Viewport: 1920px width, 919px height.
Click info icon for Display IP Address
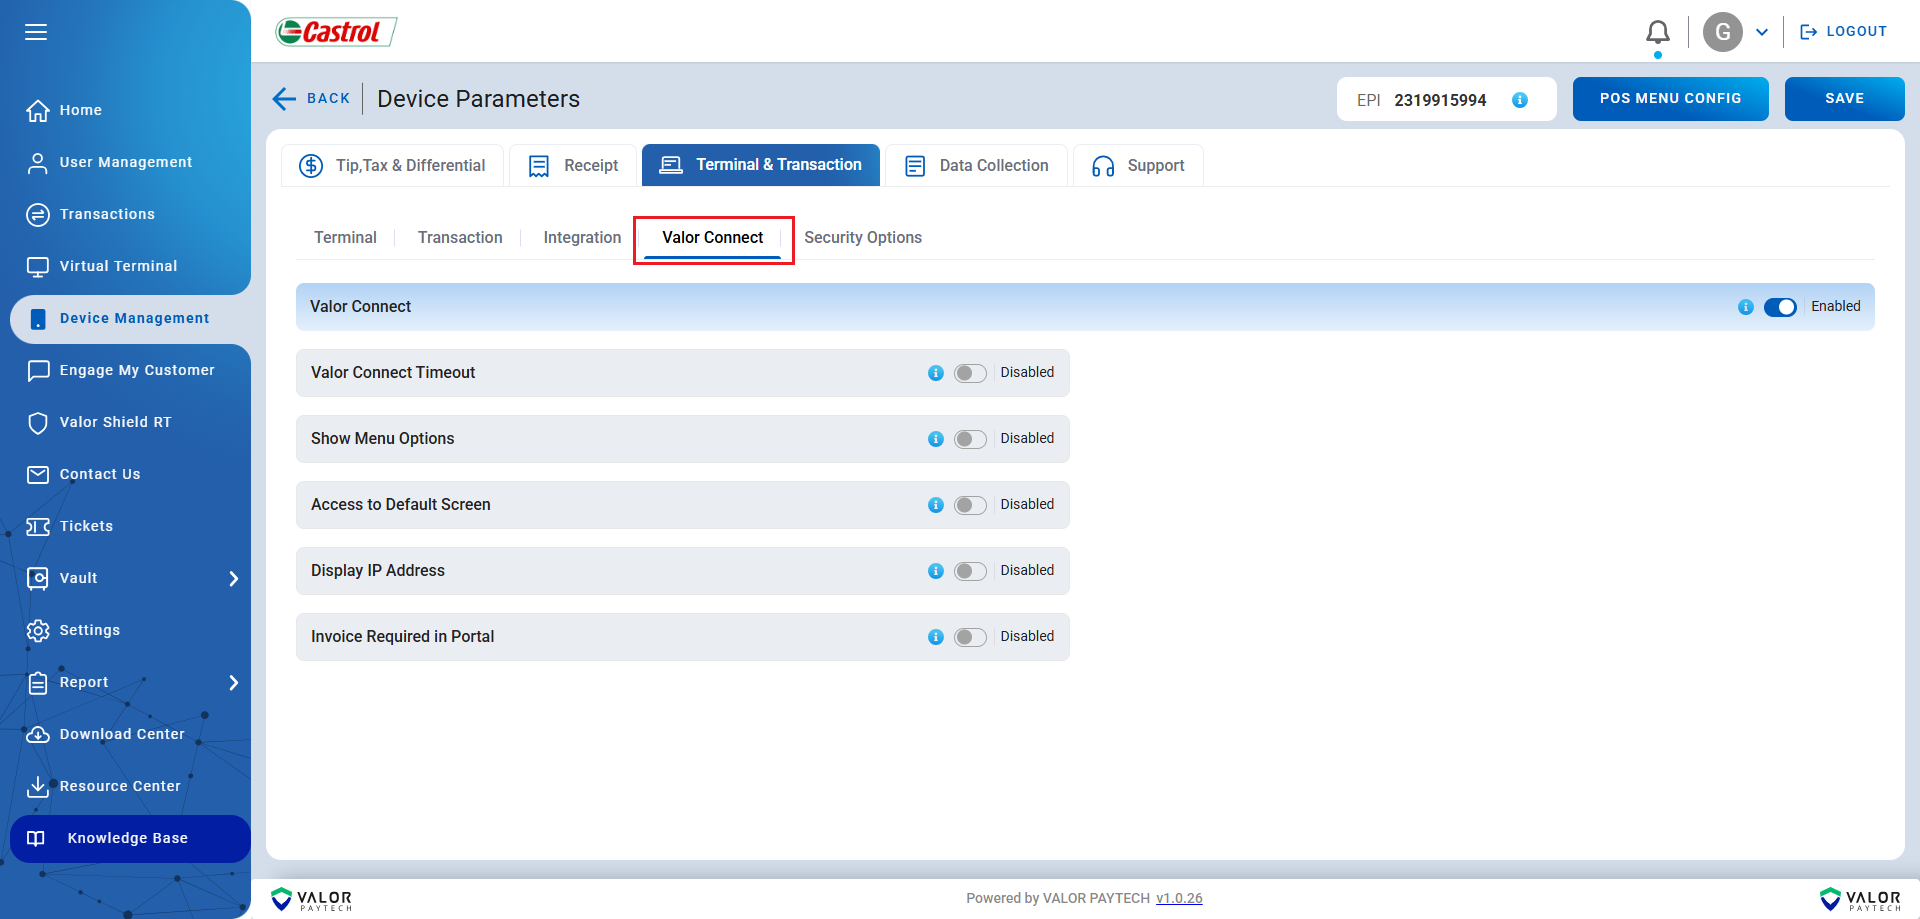(x=936, y=571)
